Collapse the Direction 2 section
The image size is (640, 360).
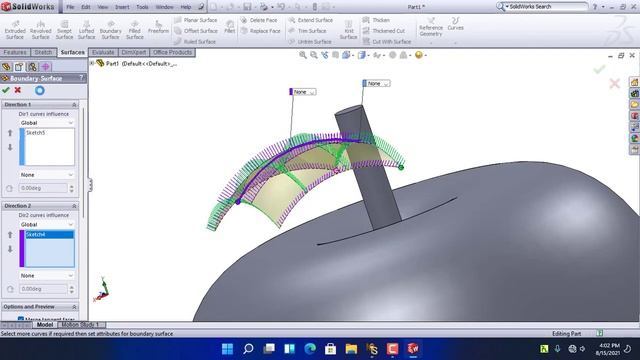click(74, 206)
